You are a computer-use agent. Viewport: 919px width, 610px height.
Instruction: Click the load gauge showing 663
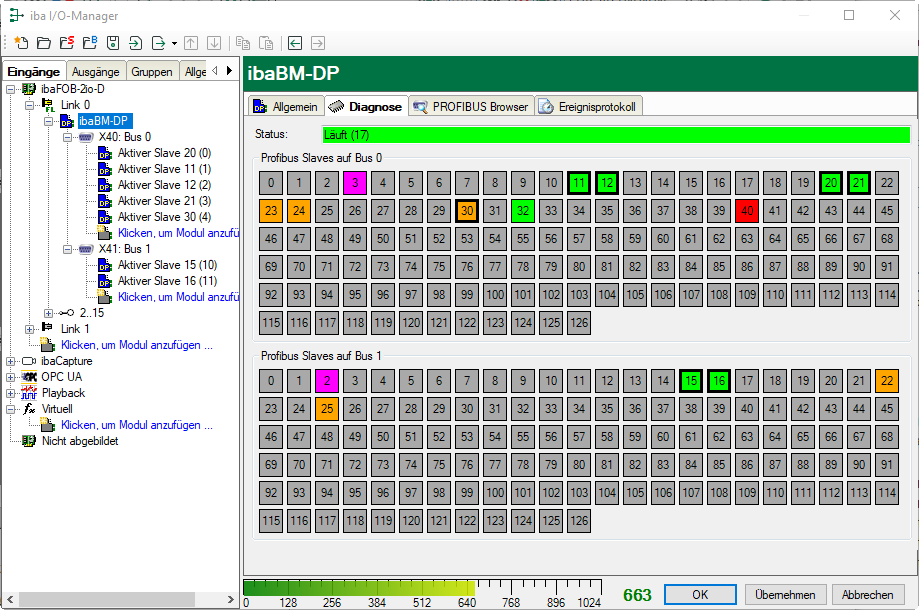pyautogui.click(x=422, y=594)
